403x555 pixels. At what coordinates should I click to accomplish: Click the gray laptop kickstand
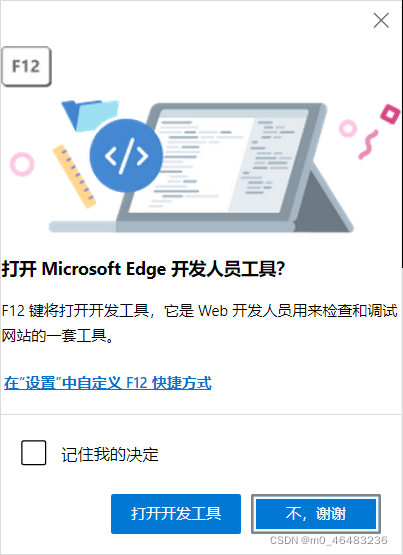[320, 200]
